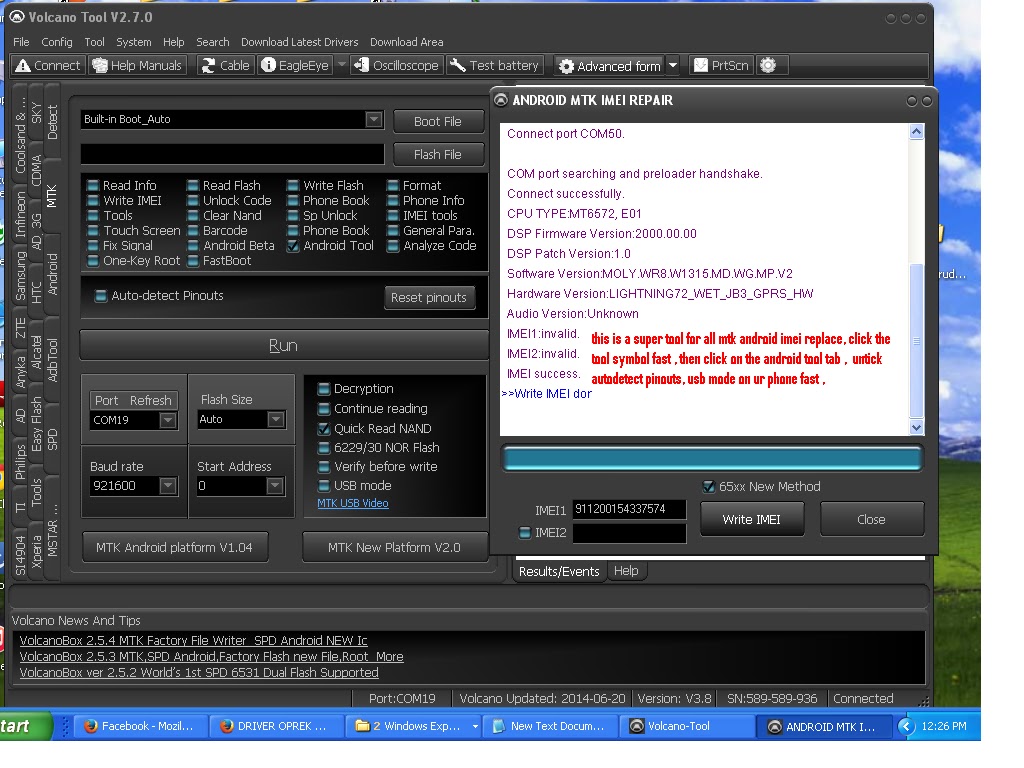Uncheck the Android Tool option
1024x768 pixels.
click(293, 246)
